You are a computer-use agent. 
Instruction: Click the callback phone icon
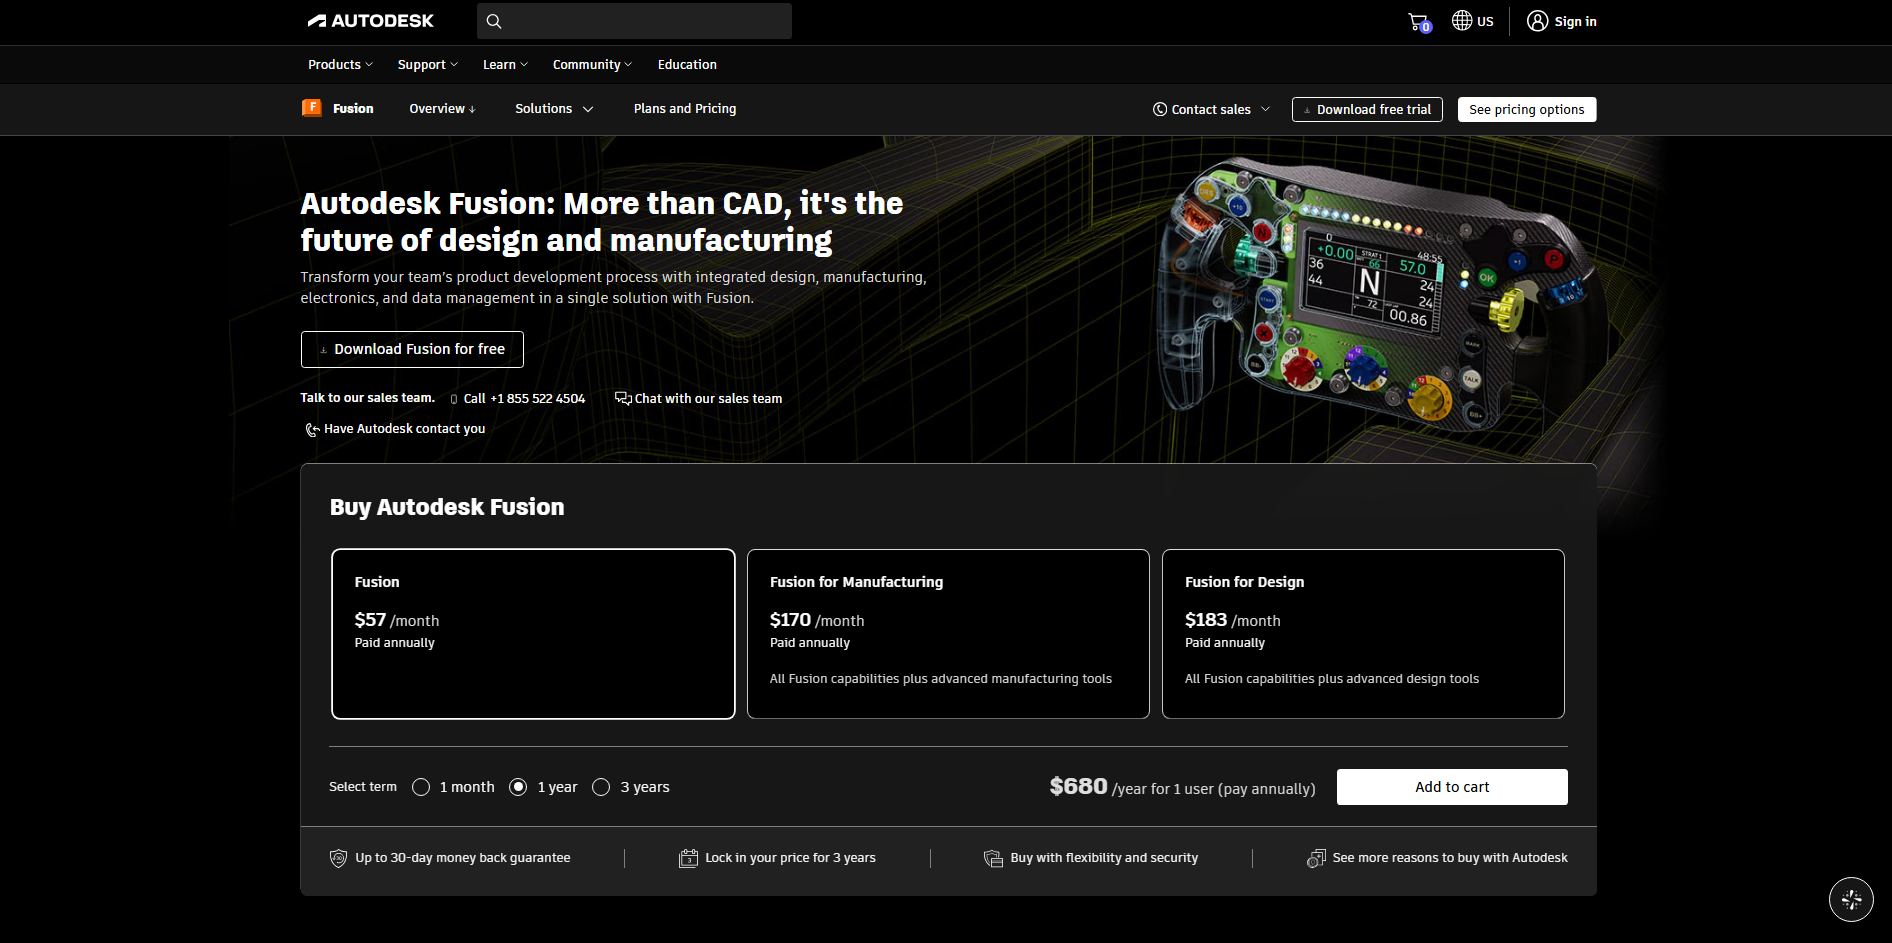312,429
